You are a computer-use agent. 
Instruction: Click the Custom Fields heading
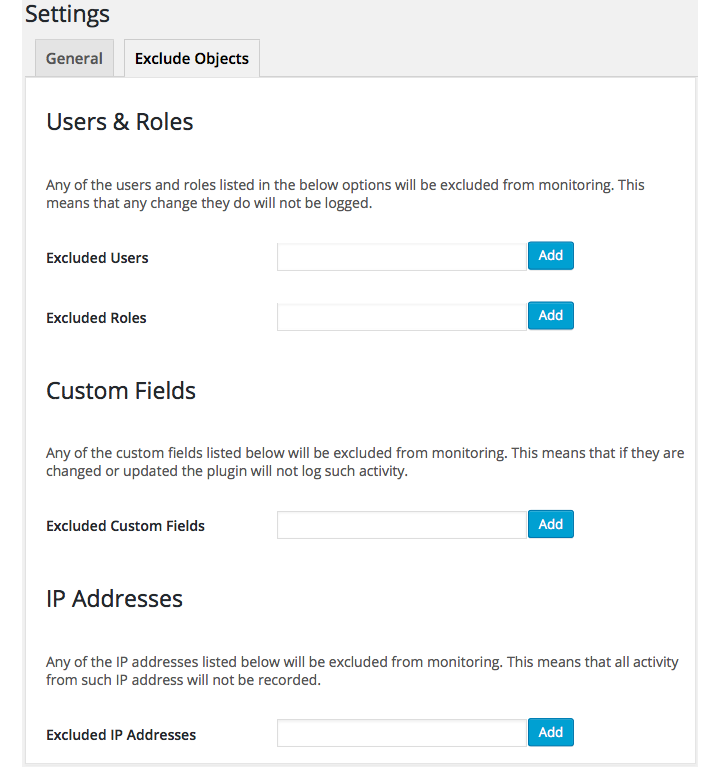[x=121, y=390]
